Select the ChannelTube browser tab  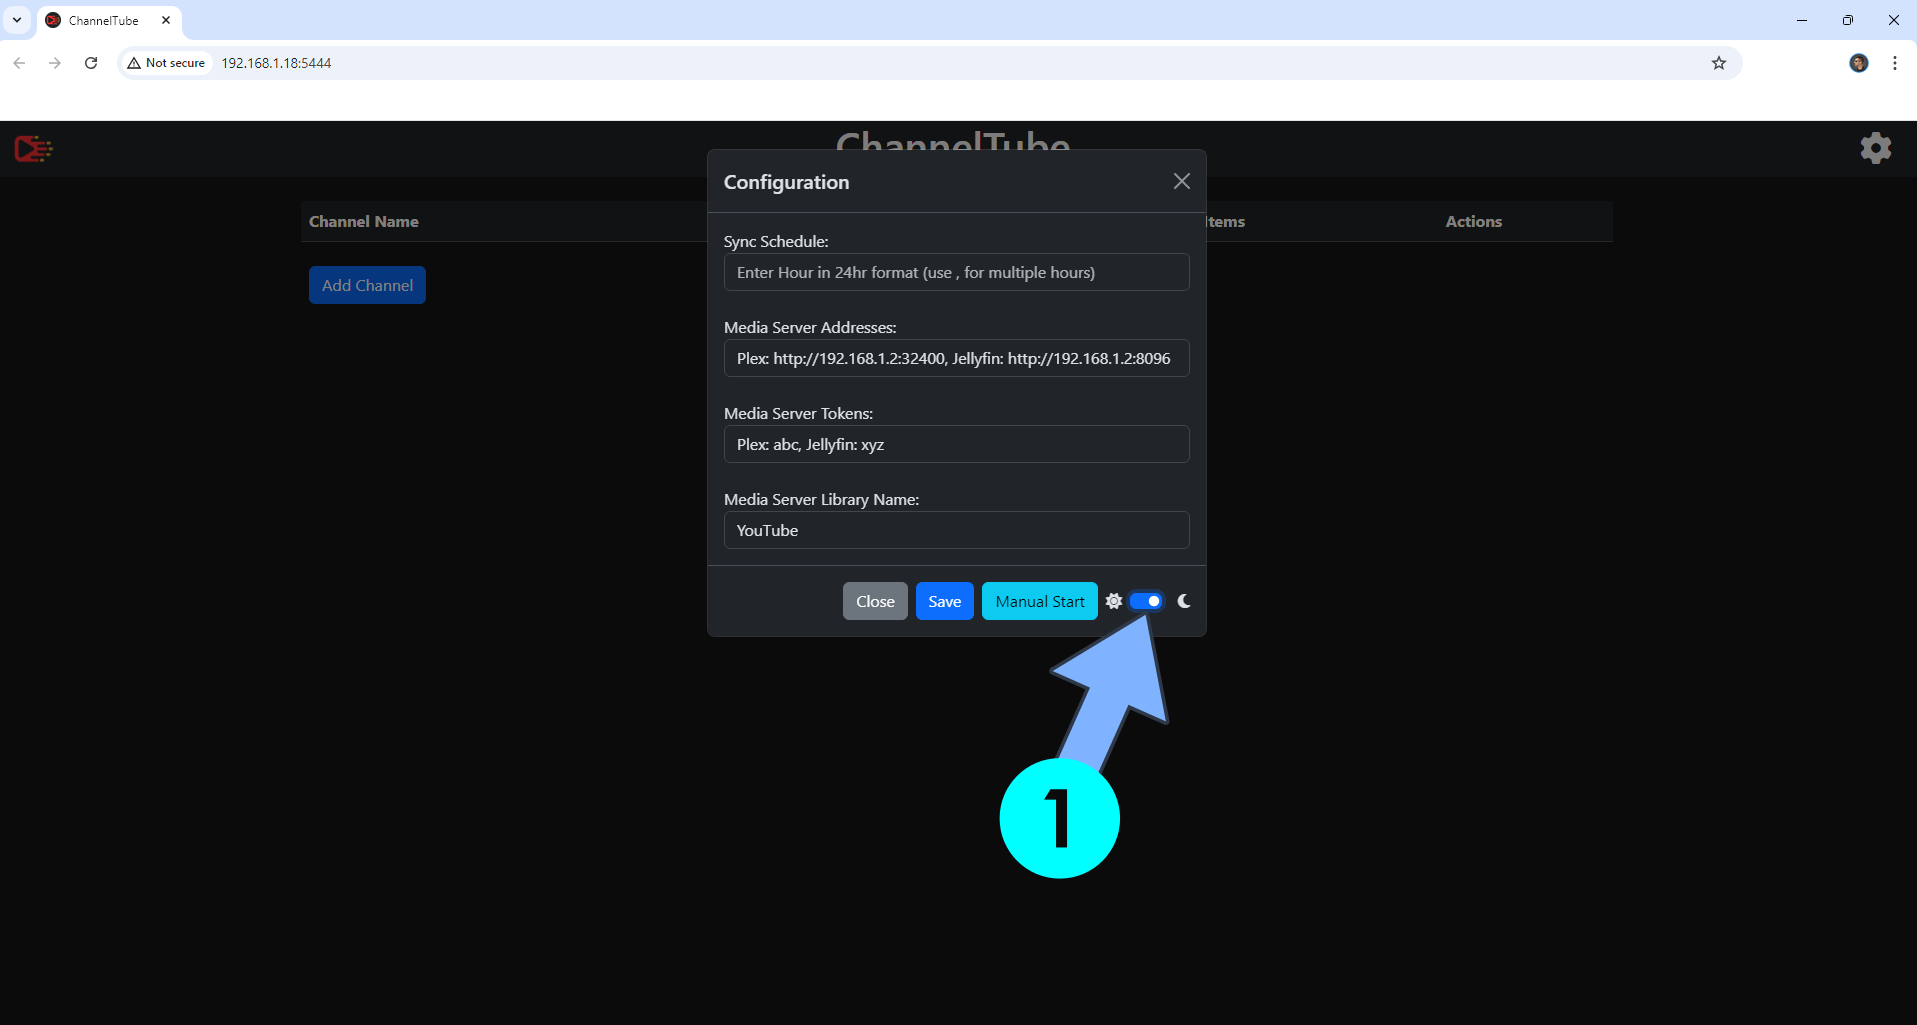(x=109, y=20)
